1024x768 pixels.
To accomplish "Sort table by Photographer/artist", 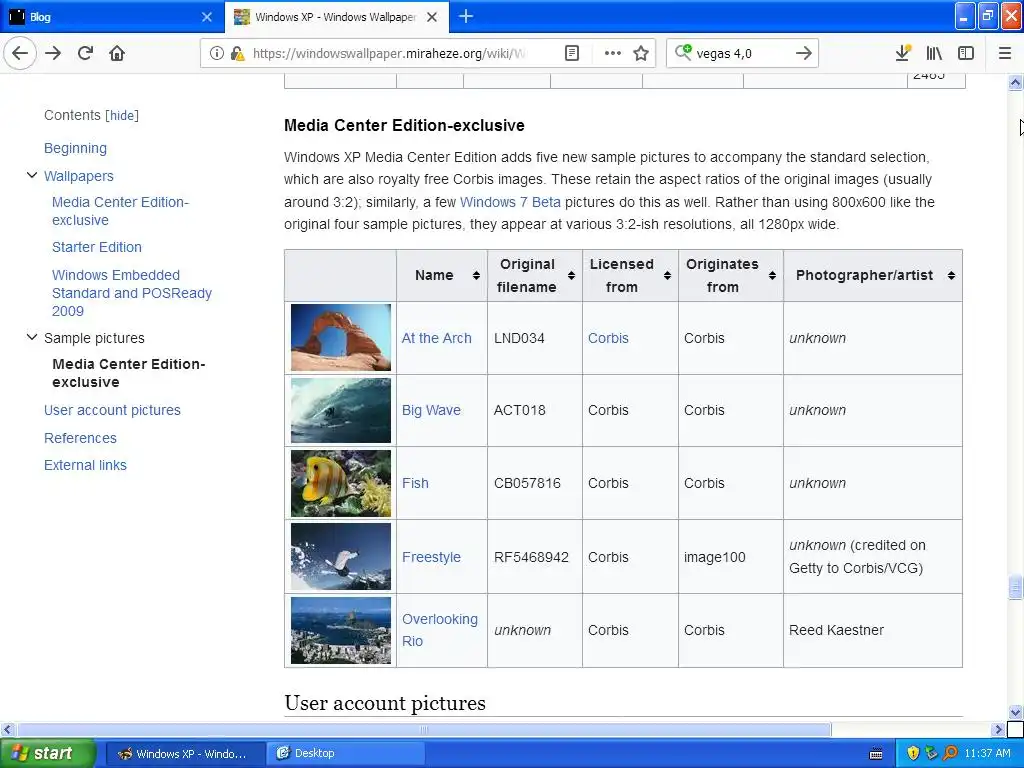I will click(951, 276).
